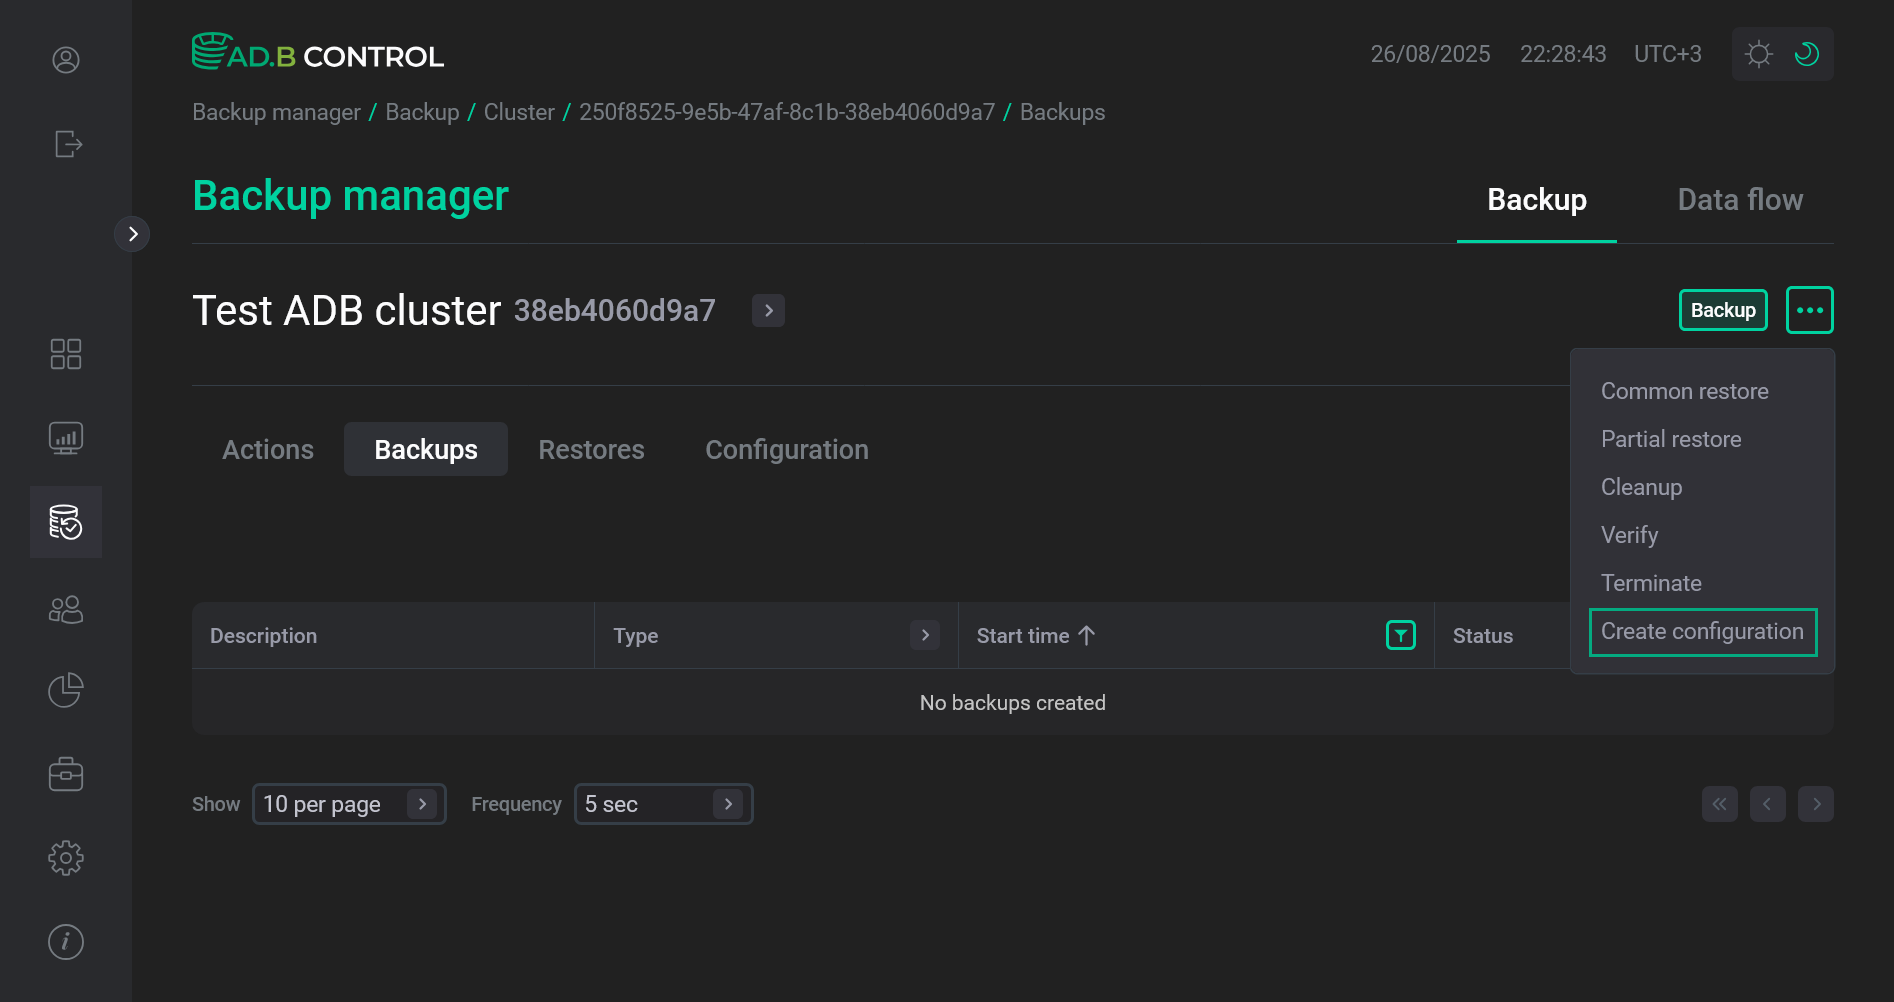Screen dimensions: 1894x1002
Task: Switch to the Data flow tab
Action: [1740, 199]
